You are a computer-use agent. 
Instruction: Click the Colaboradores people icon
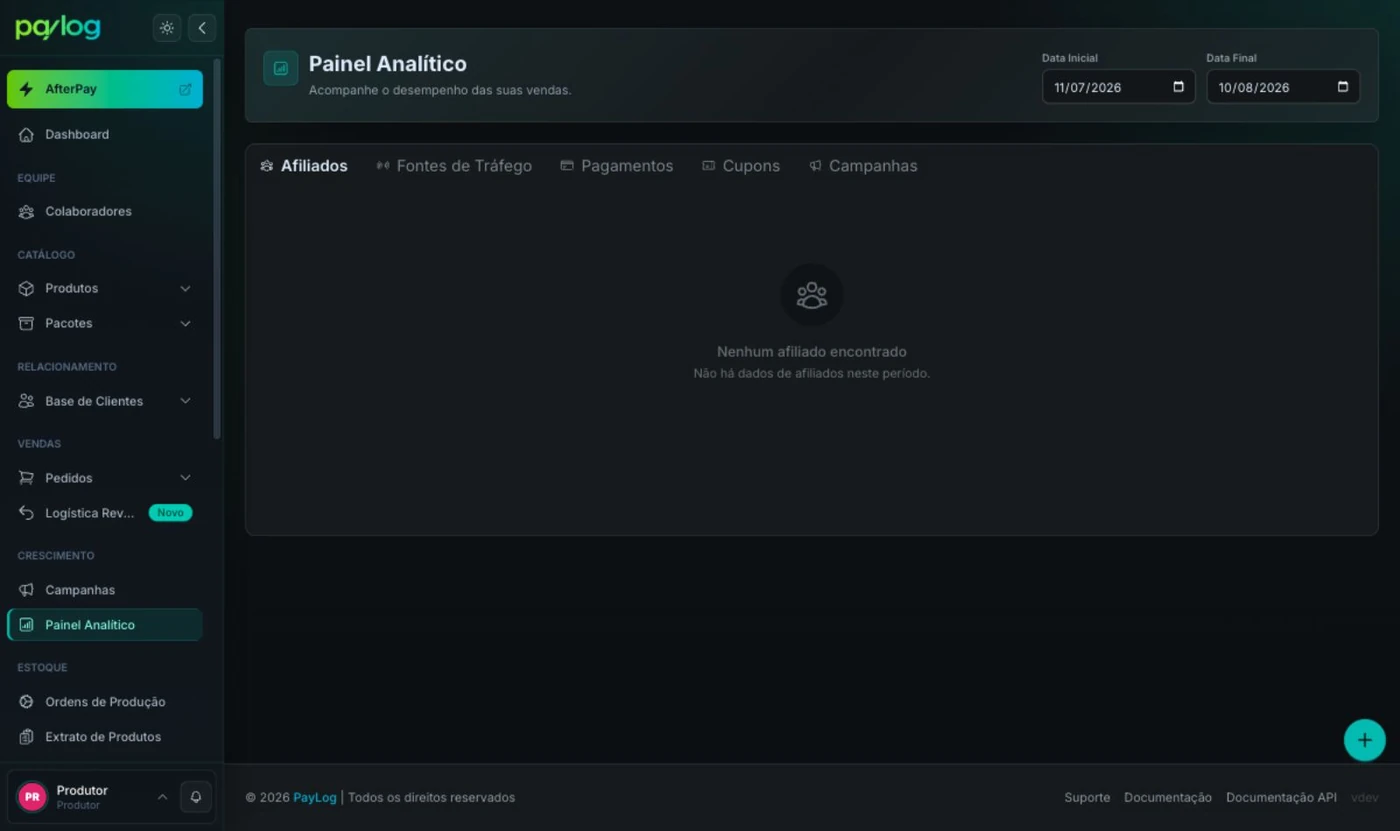point(26,211)
